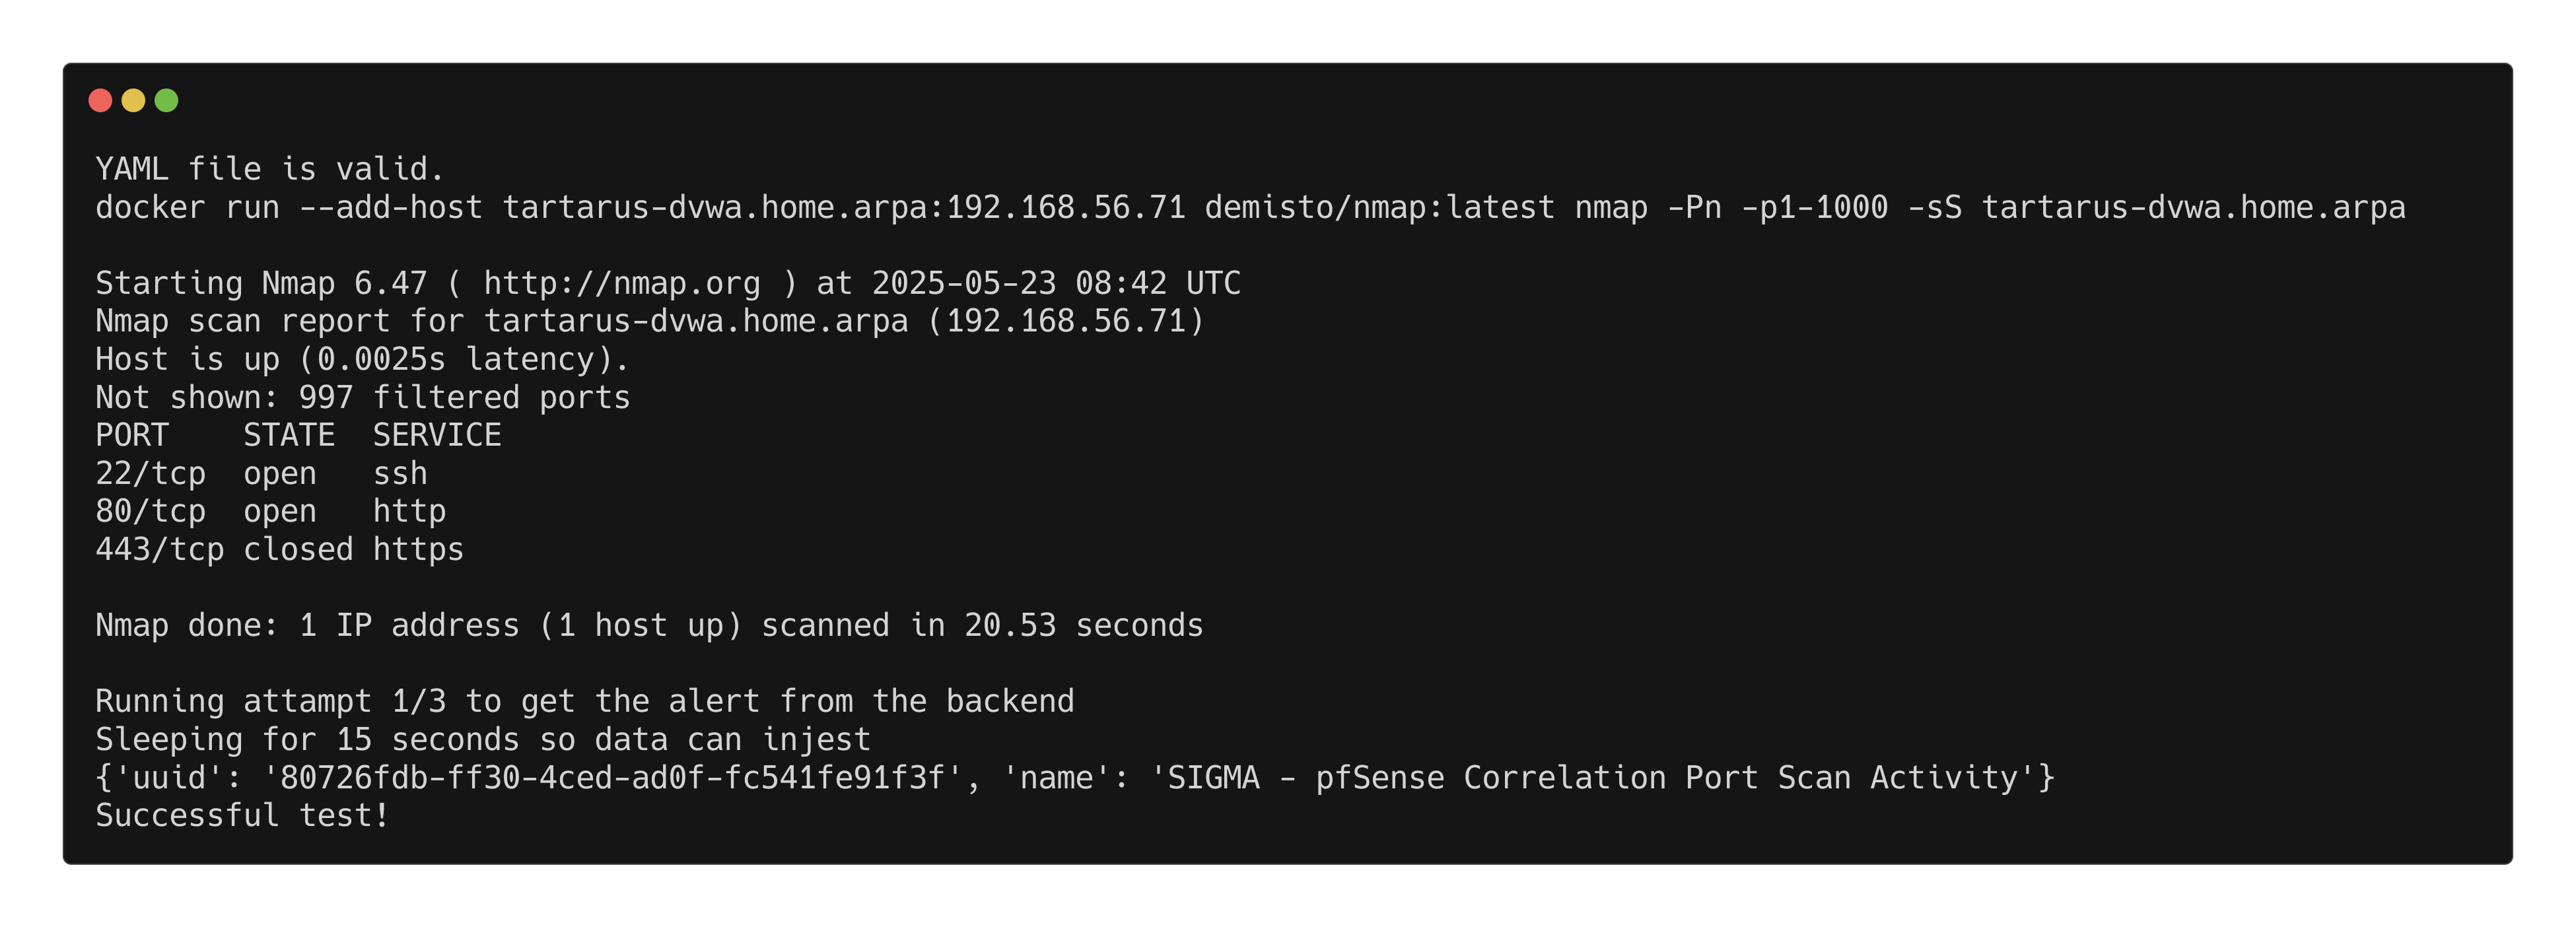Click the green maximize window button
This screenshot has width=2576, height=927.
tap(166, 100)
